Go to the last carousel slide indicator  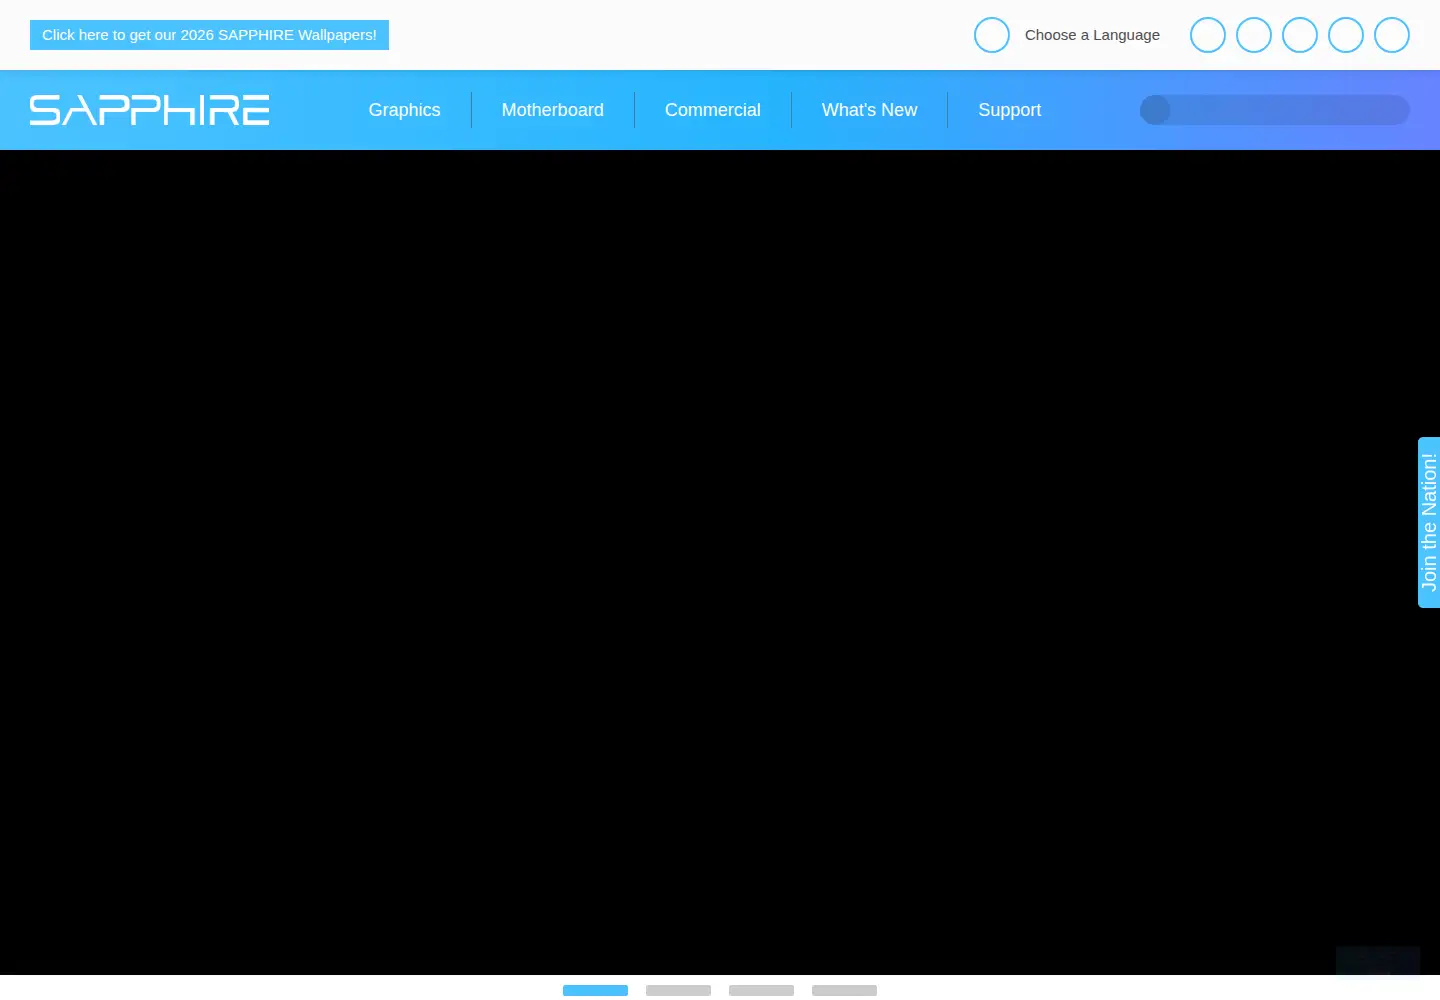point(844,990)
